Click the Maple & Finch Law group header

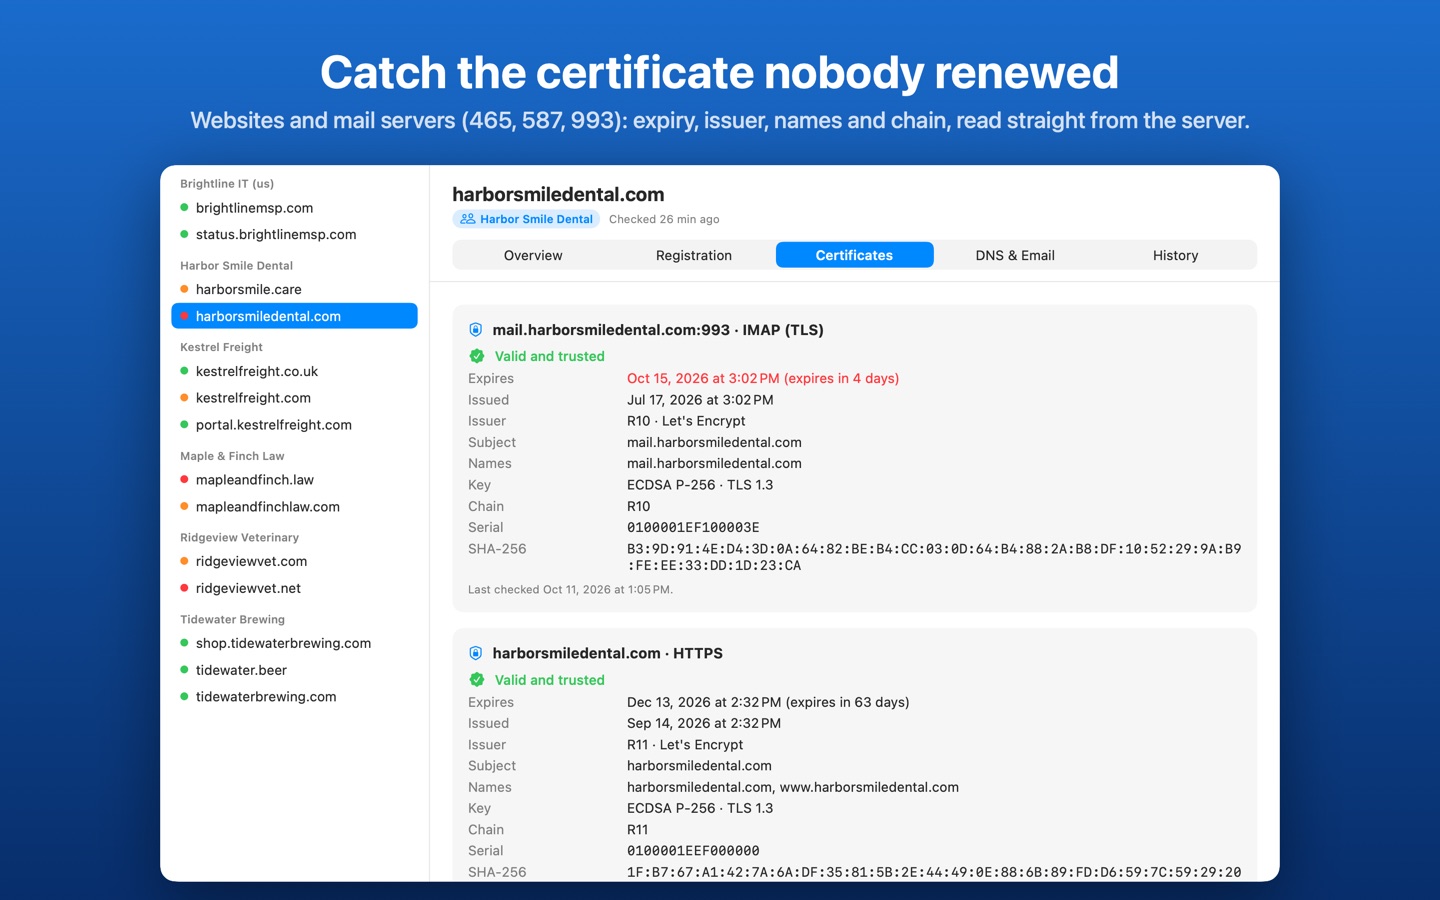232,456
